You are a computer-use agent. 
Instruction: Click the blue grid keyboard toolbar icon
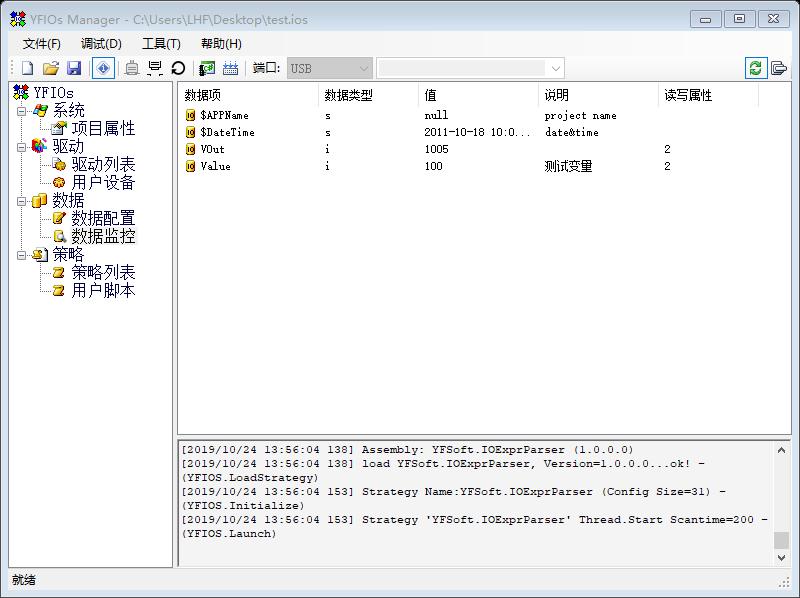230,68
